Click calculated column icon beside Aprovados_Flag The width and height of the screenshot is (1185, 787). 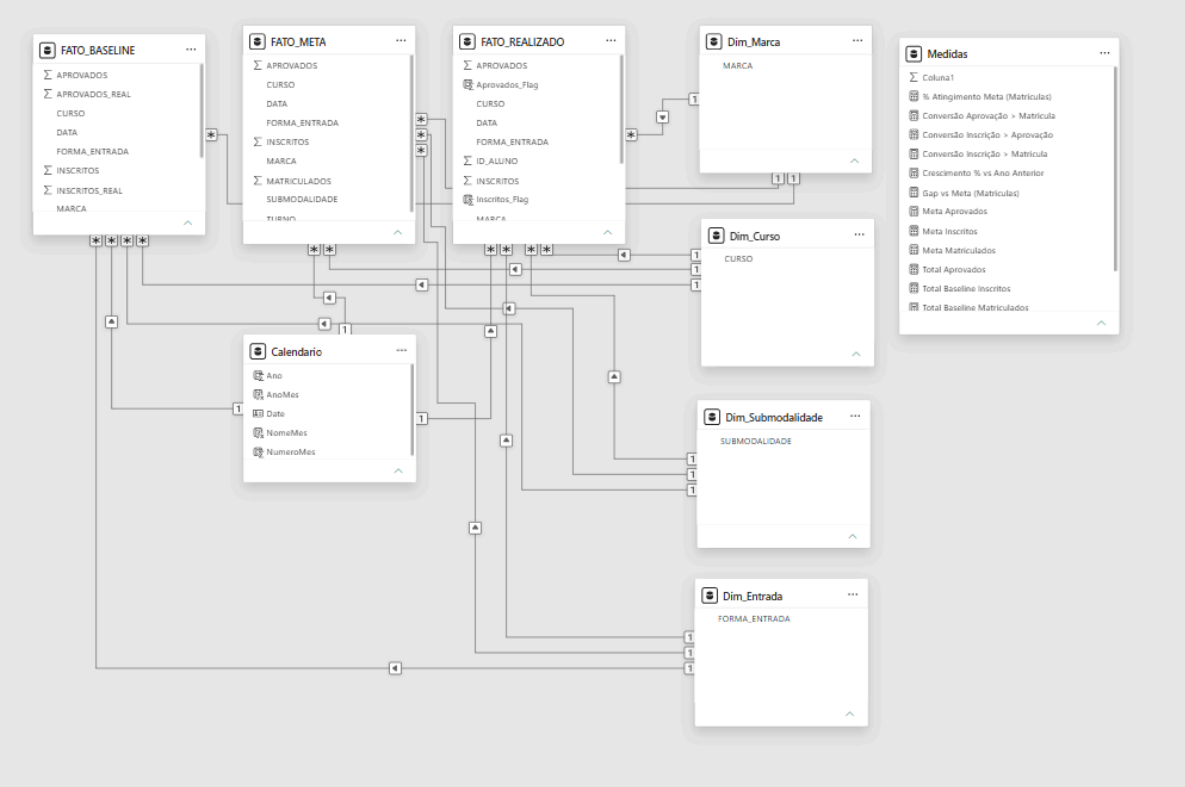point(468,85)
